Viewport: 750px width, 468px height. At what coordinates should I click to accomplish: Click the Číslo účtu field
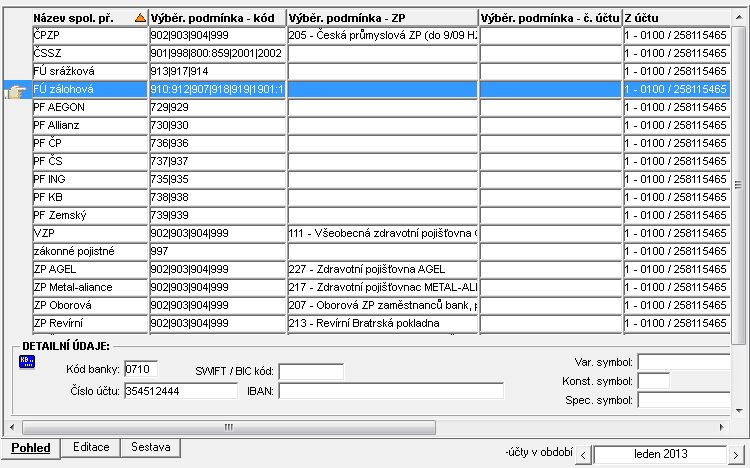coord(181,391)
